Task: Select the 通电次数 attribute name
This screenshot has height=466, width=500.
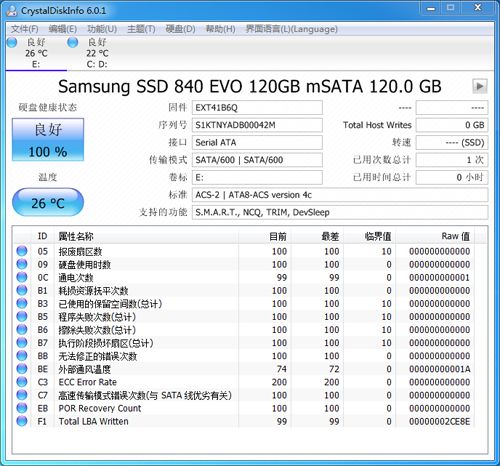Action: tap(76, 278)
